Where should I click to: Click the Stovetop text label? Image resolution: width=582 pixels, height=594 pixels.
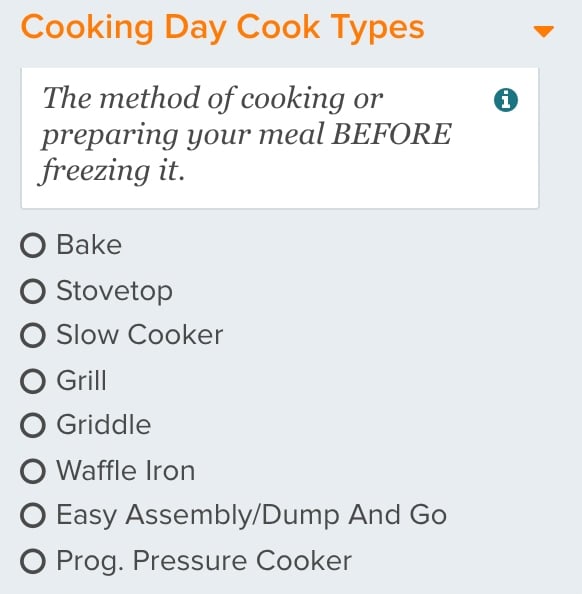[114, 292]
